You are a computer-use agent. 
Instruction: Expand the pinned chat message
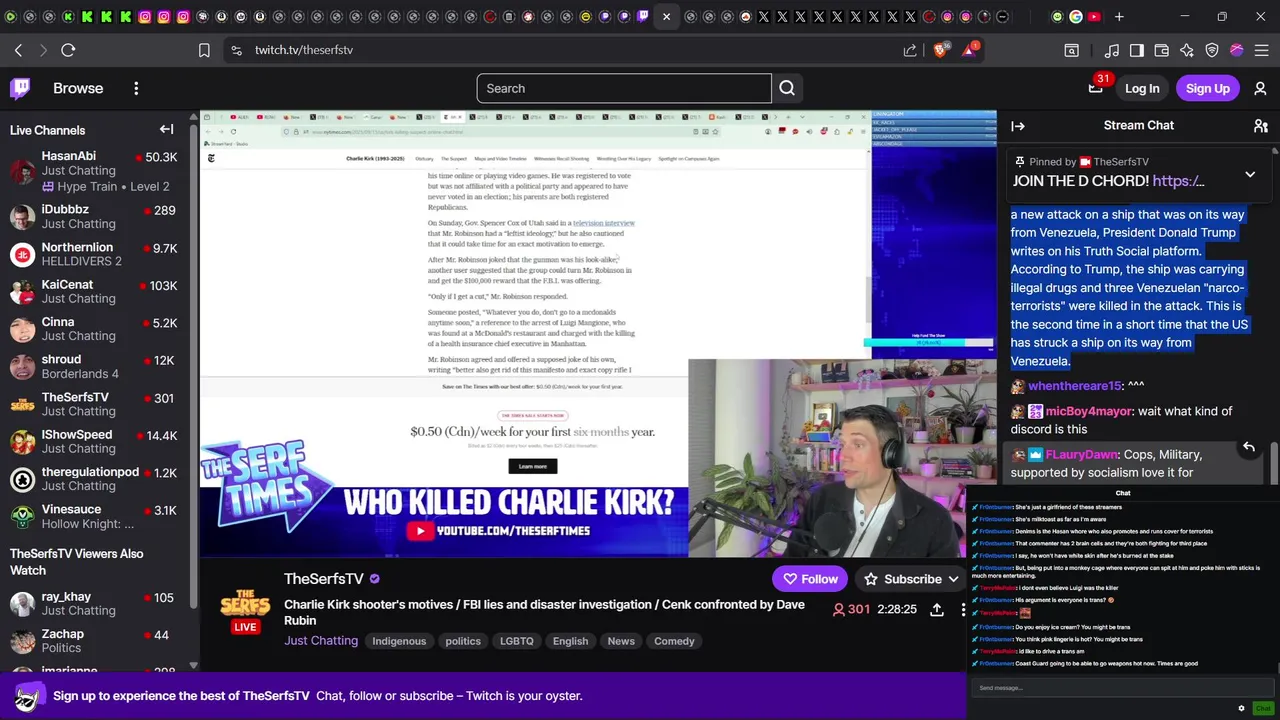pos(1250,174)
